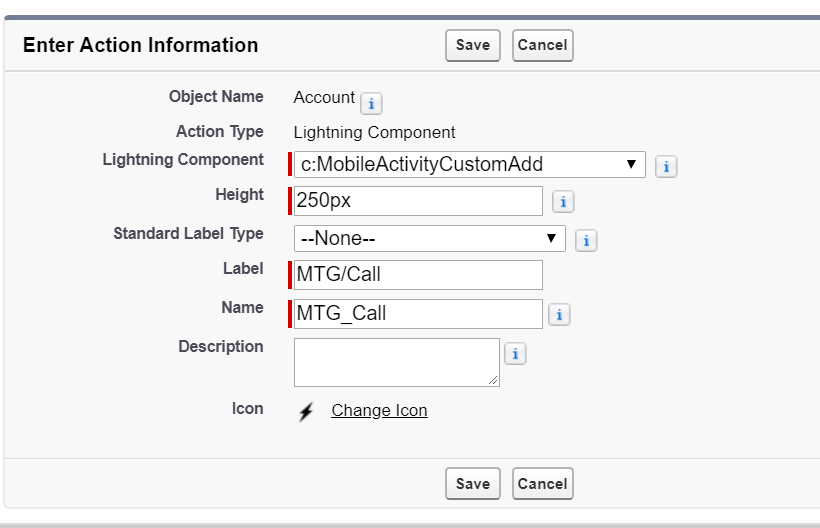The width and height of the screenshot is (820, 528).
Task: Show help icon next to Height field
Action: [563, 202]
